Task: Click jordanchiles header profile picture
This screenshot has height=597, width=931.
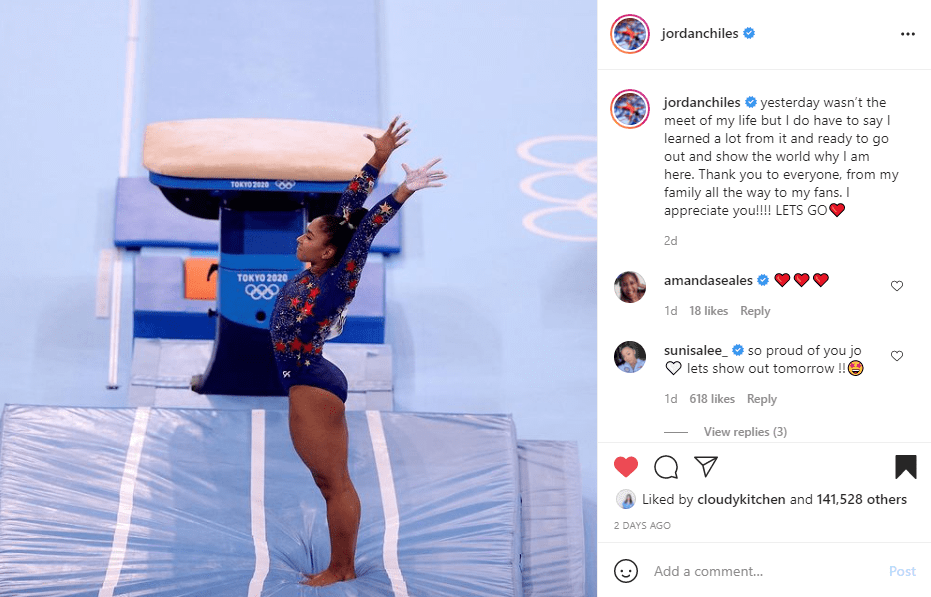Action: pyautogui.click(x=630, y=34)
